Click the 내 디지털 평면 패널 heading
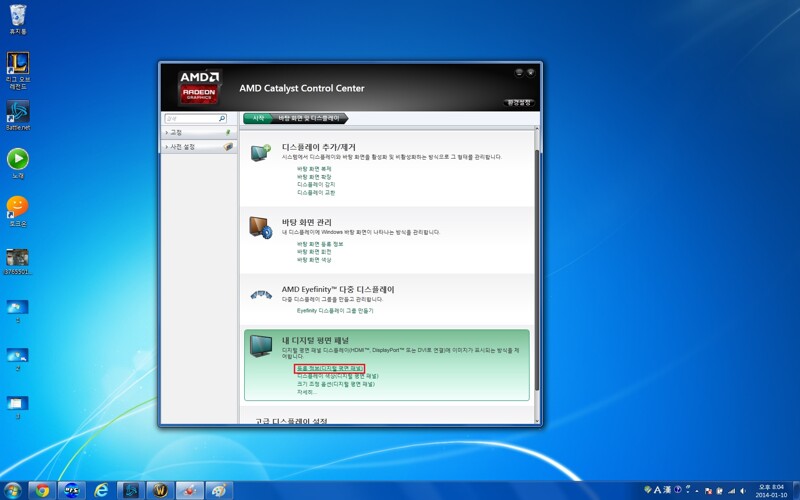 click(315, 340)
